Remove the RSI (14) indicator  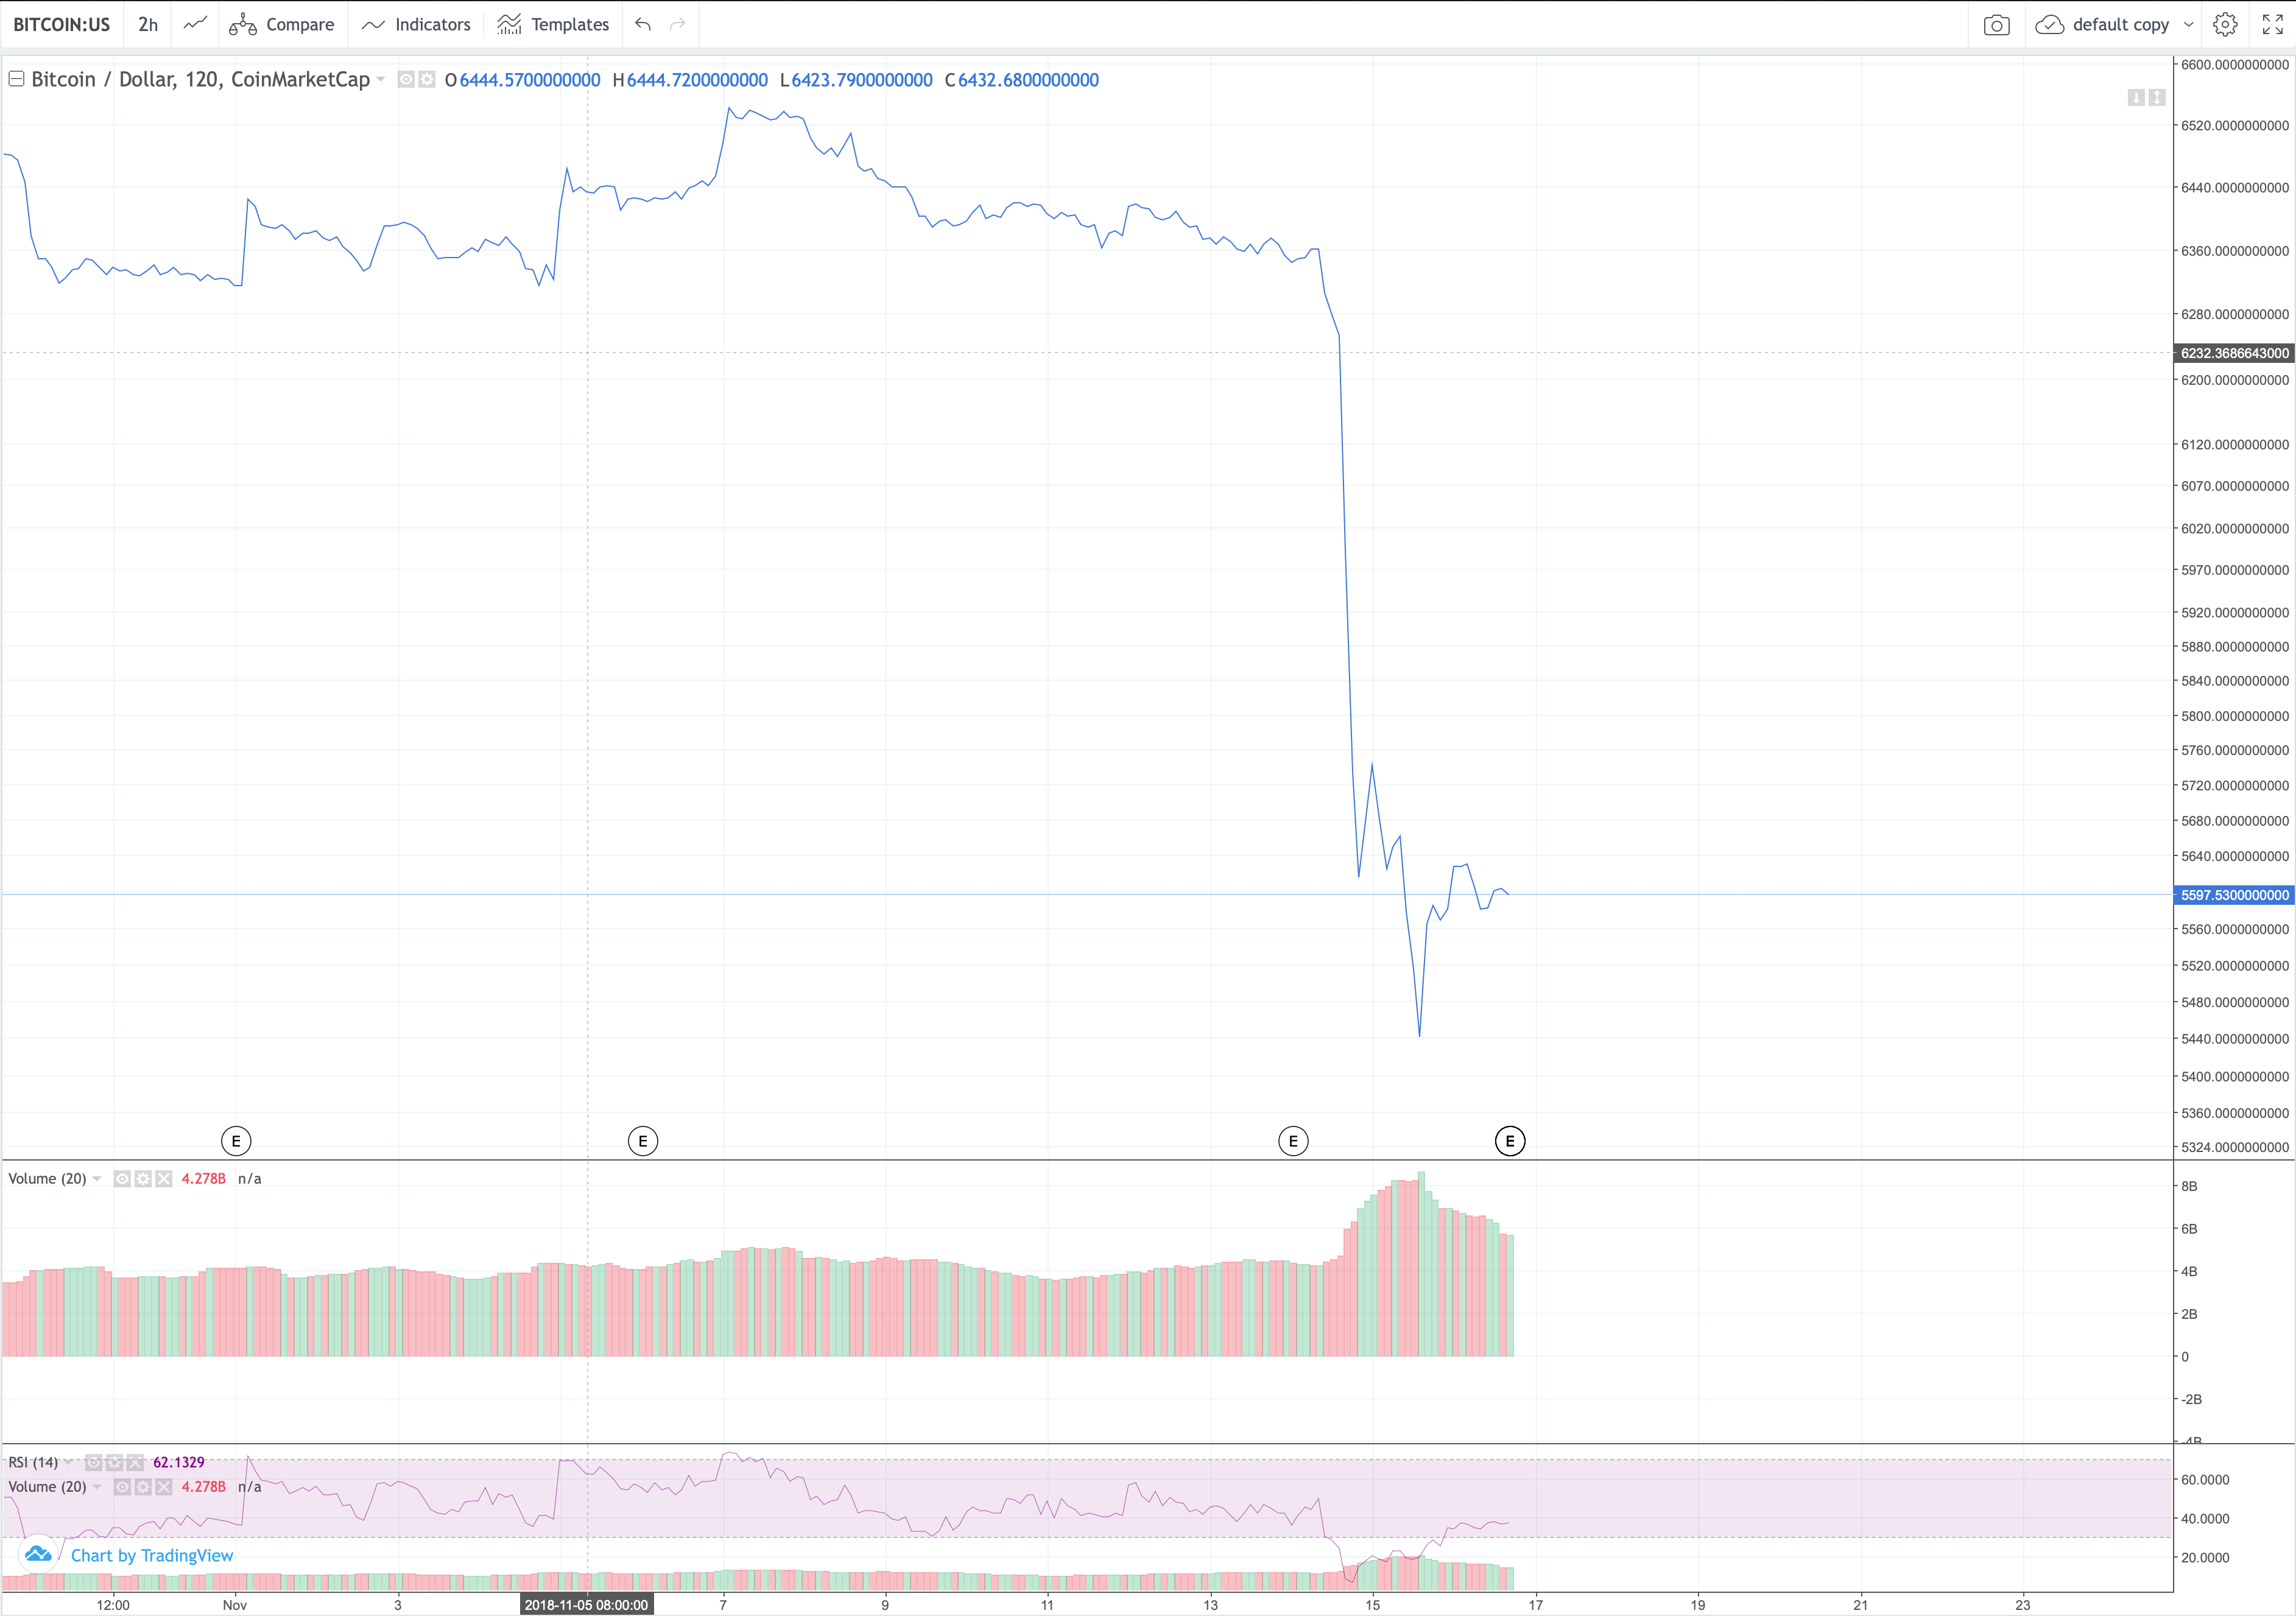pyautogui.click(x=135, y=1462)
